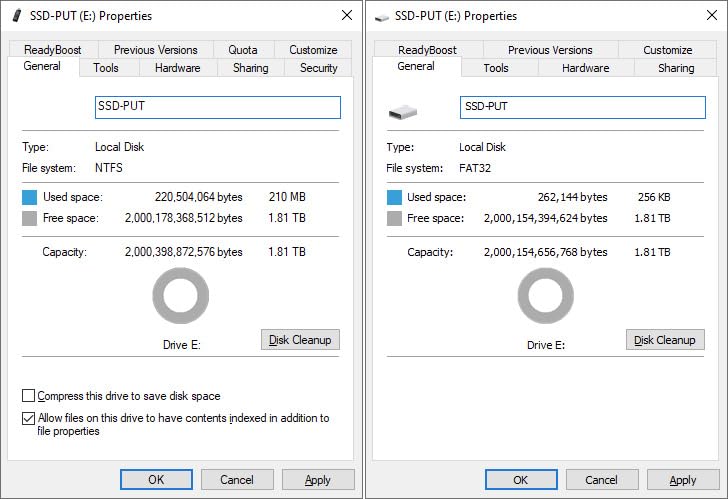Click Disk Cleanup button in NTFS window

300,340
